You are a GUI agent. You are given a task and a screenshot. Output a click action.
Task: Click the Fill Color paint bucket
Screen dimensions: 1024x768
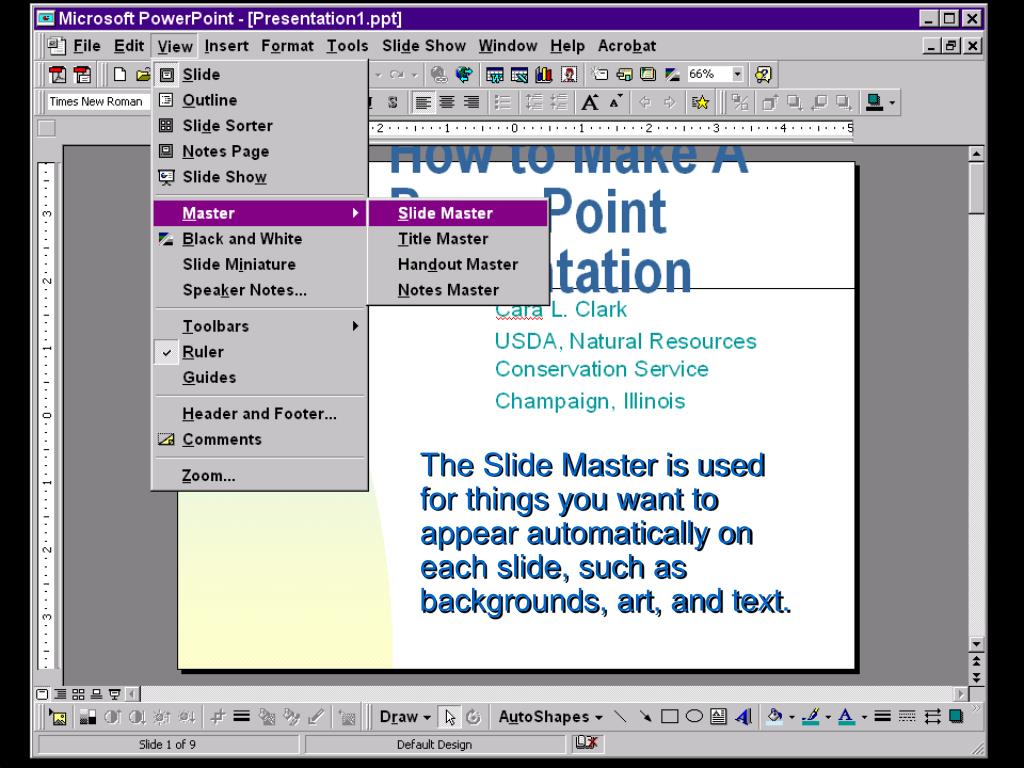tap(775, 717)
